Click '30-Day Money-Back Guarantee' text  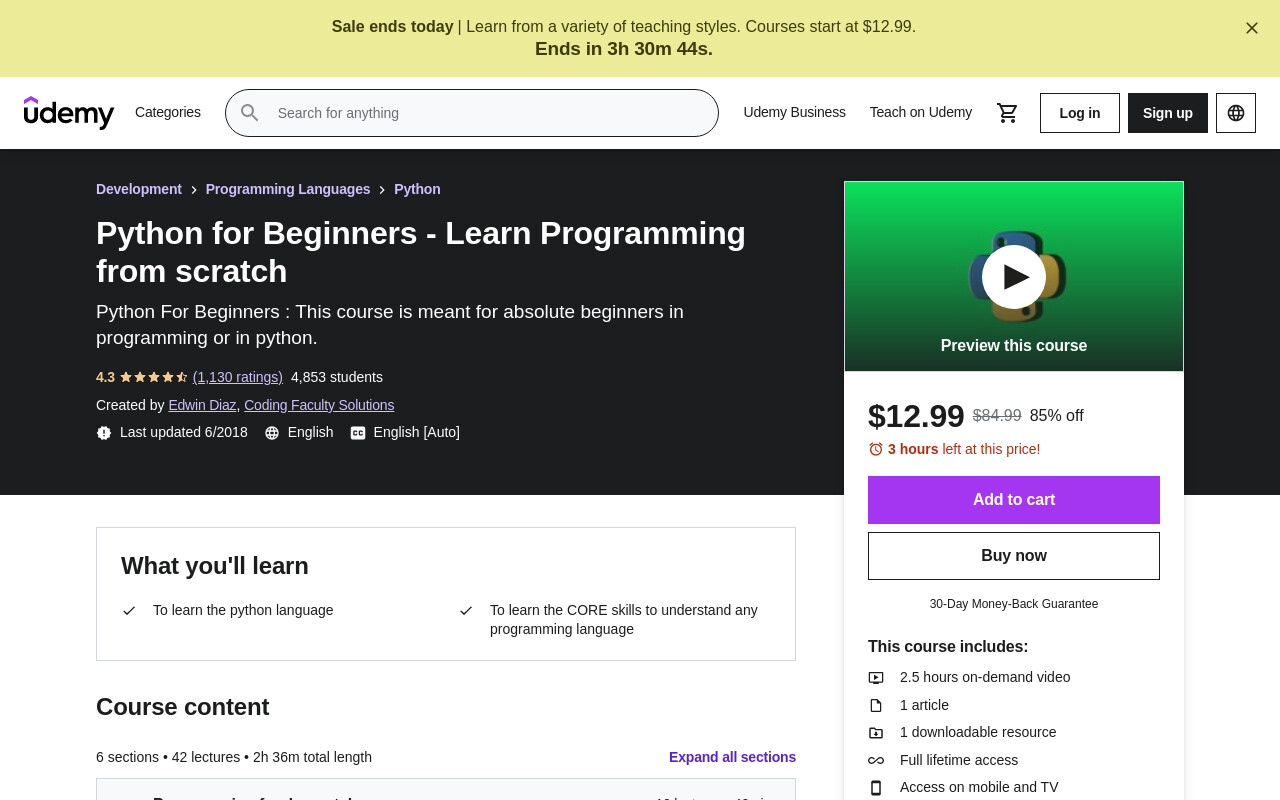pyautogui.click(x=1014, y=604)
